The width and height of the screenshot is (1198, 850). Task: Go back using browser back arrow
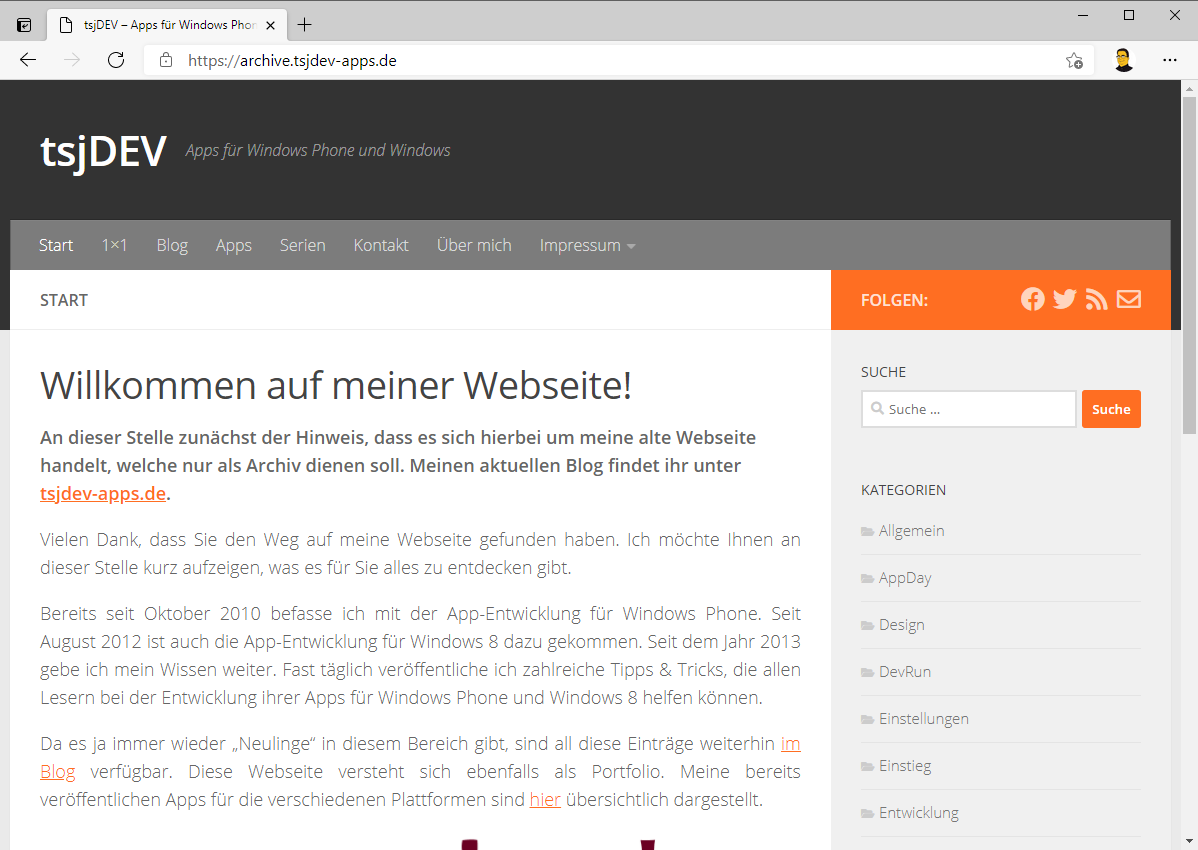(28, 60)
